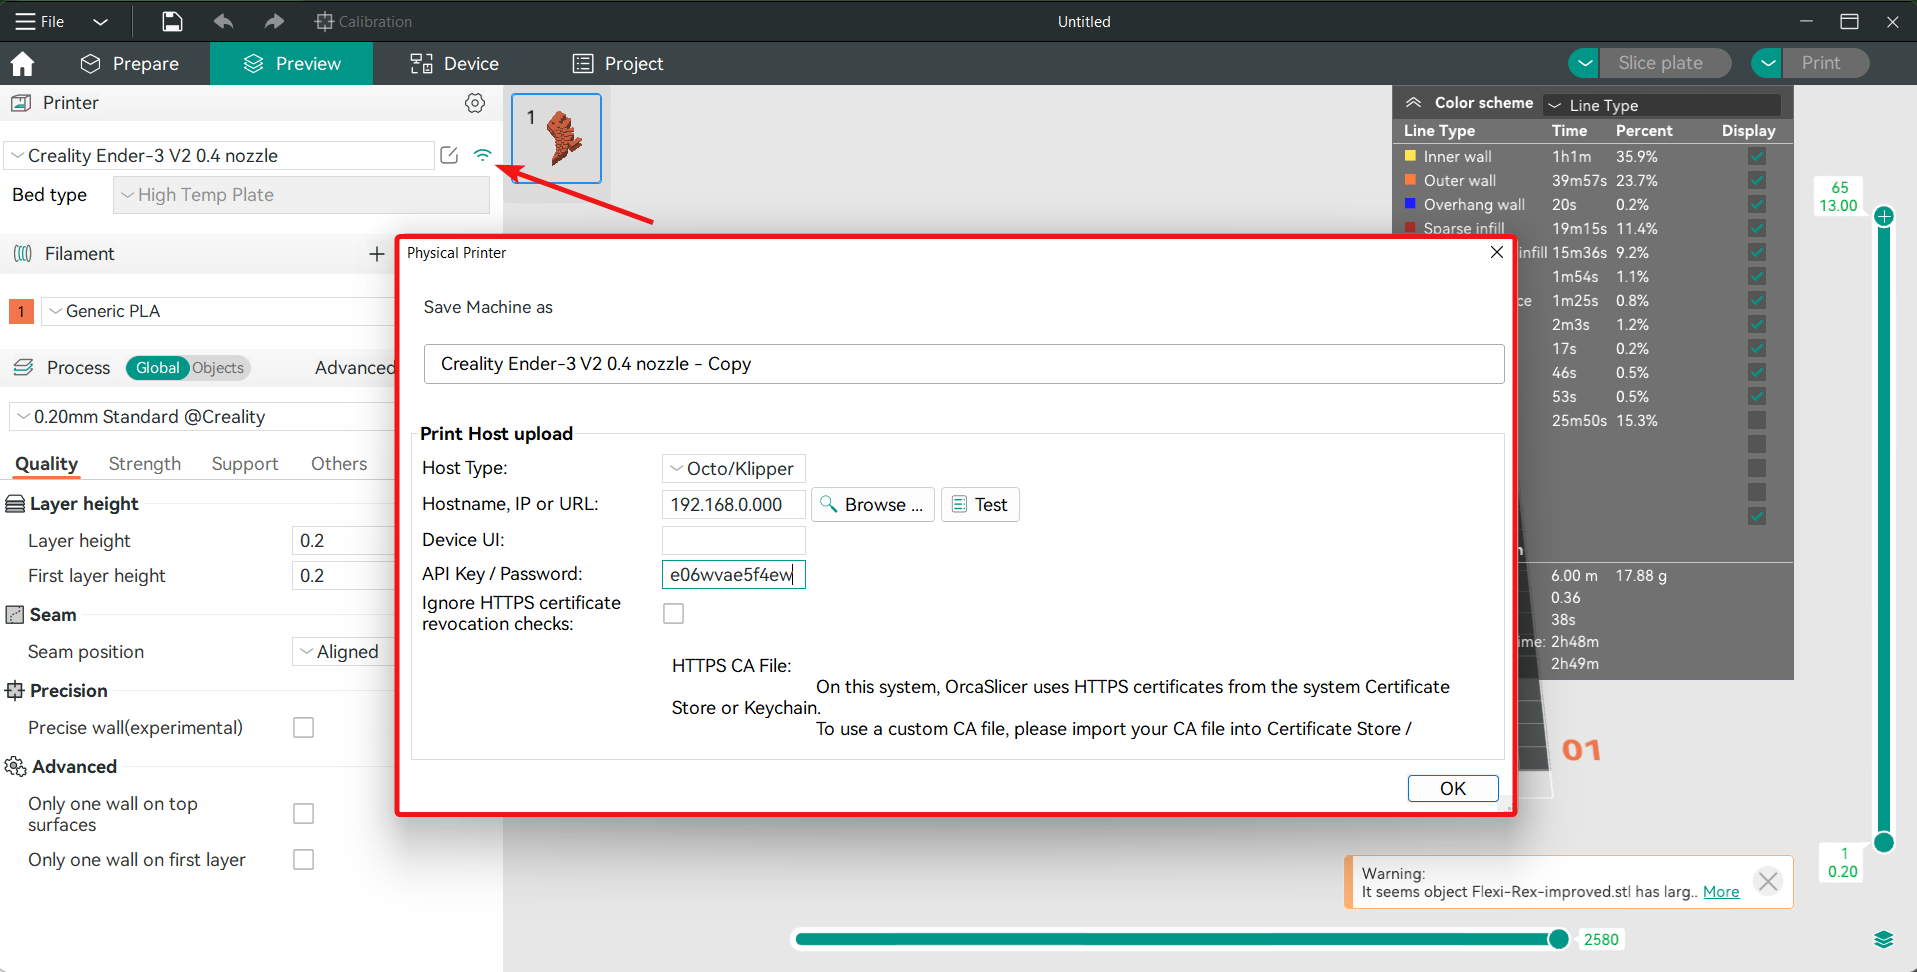Click the plus icon atop layer slider

1884,216
